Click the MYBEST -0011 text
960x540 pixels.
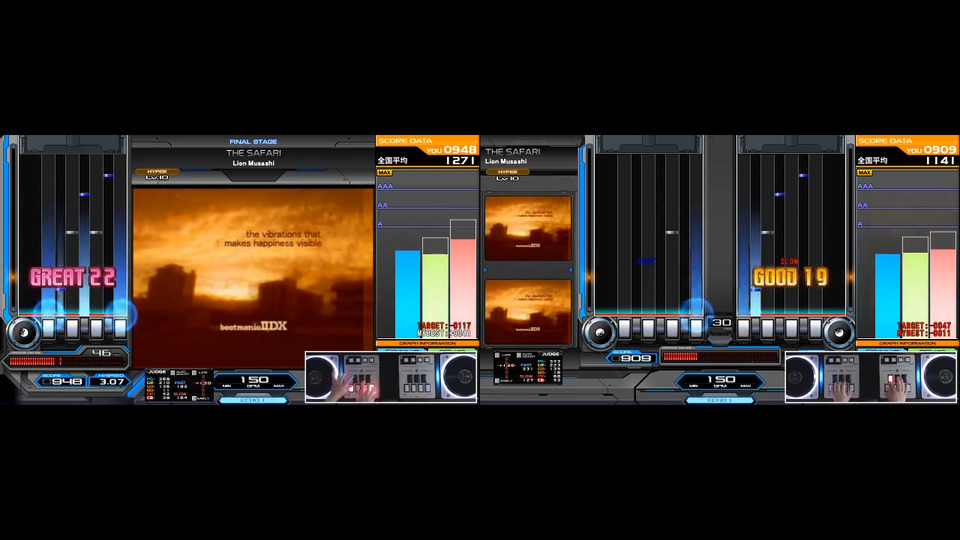[924, 333]
